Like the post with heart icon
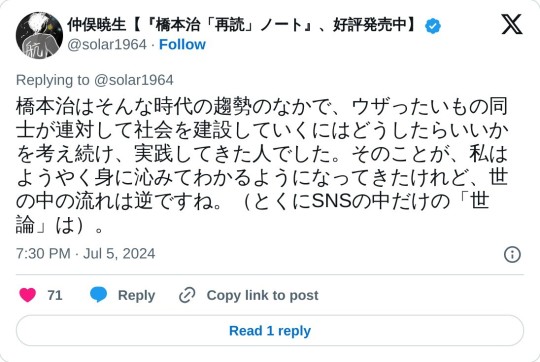This screenshot has height=362, width=540. coord(28,295)
